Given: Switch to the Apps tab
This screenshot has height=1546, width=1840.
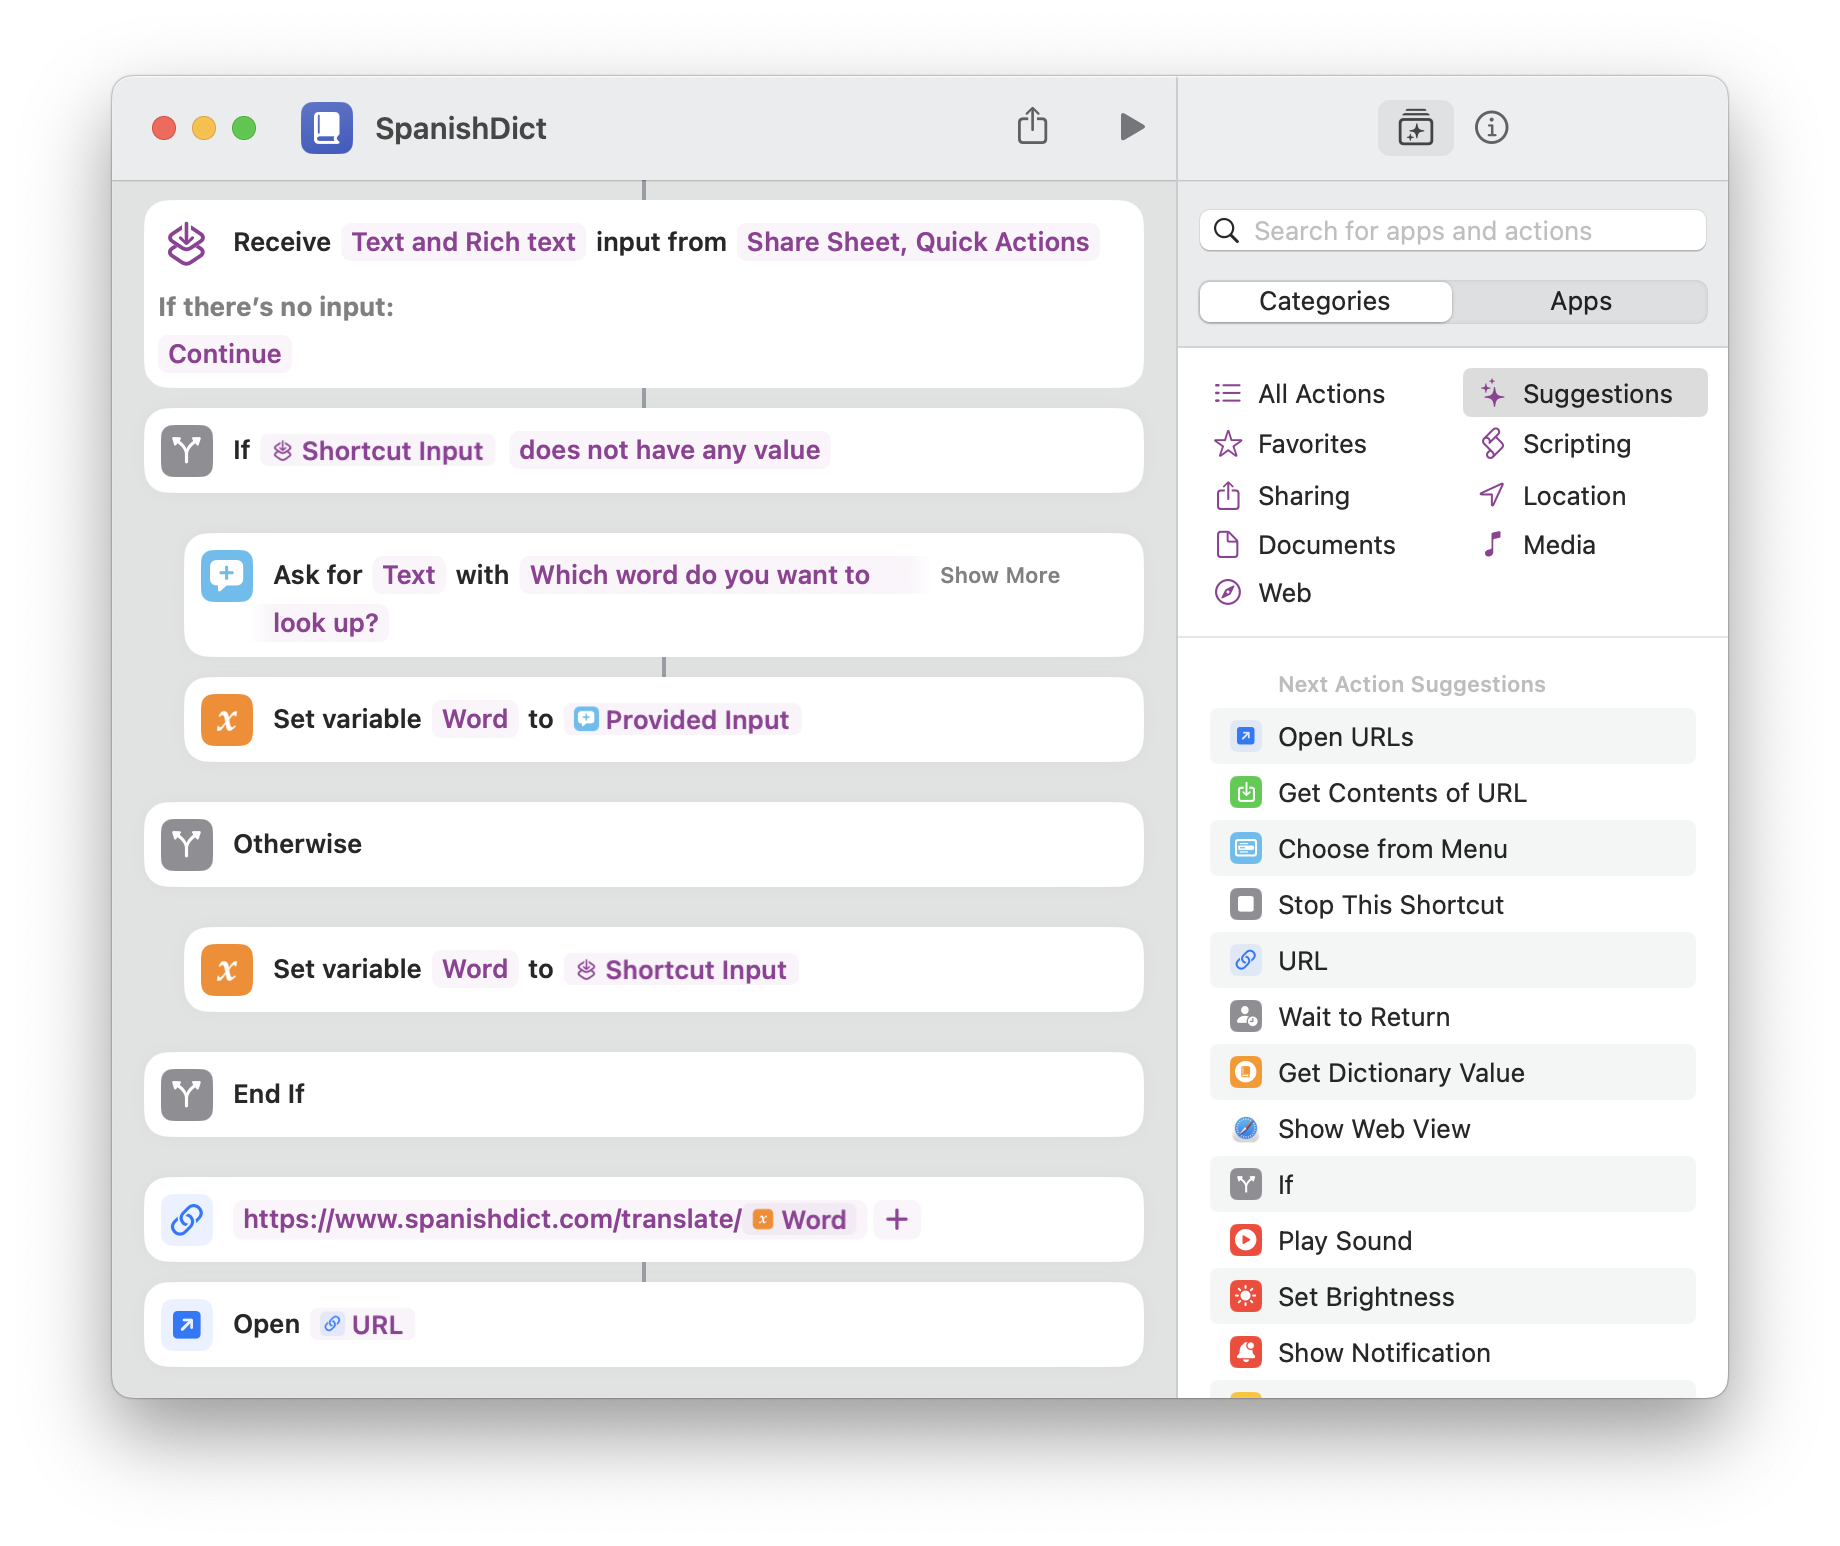Looking at the screenshot, I should coord(1580,302).
